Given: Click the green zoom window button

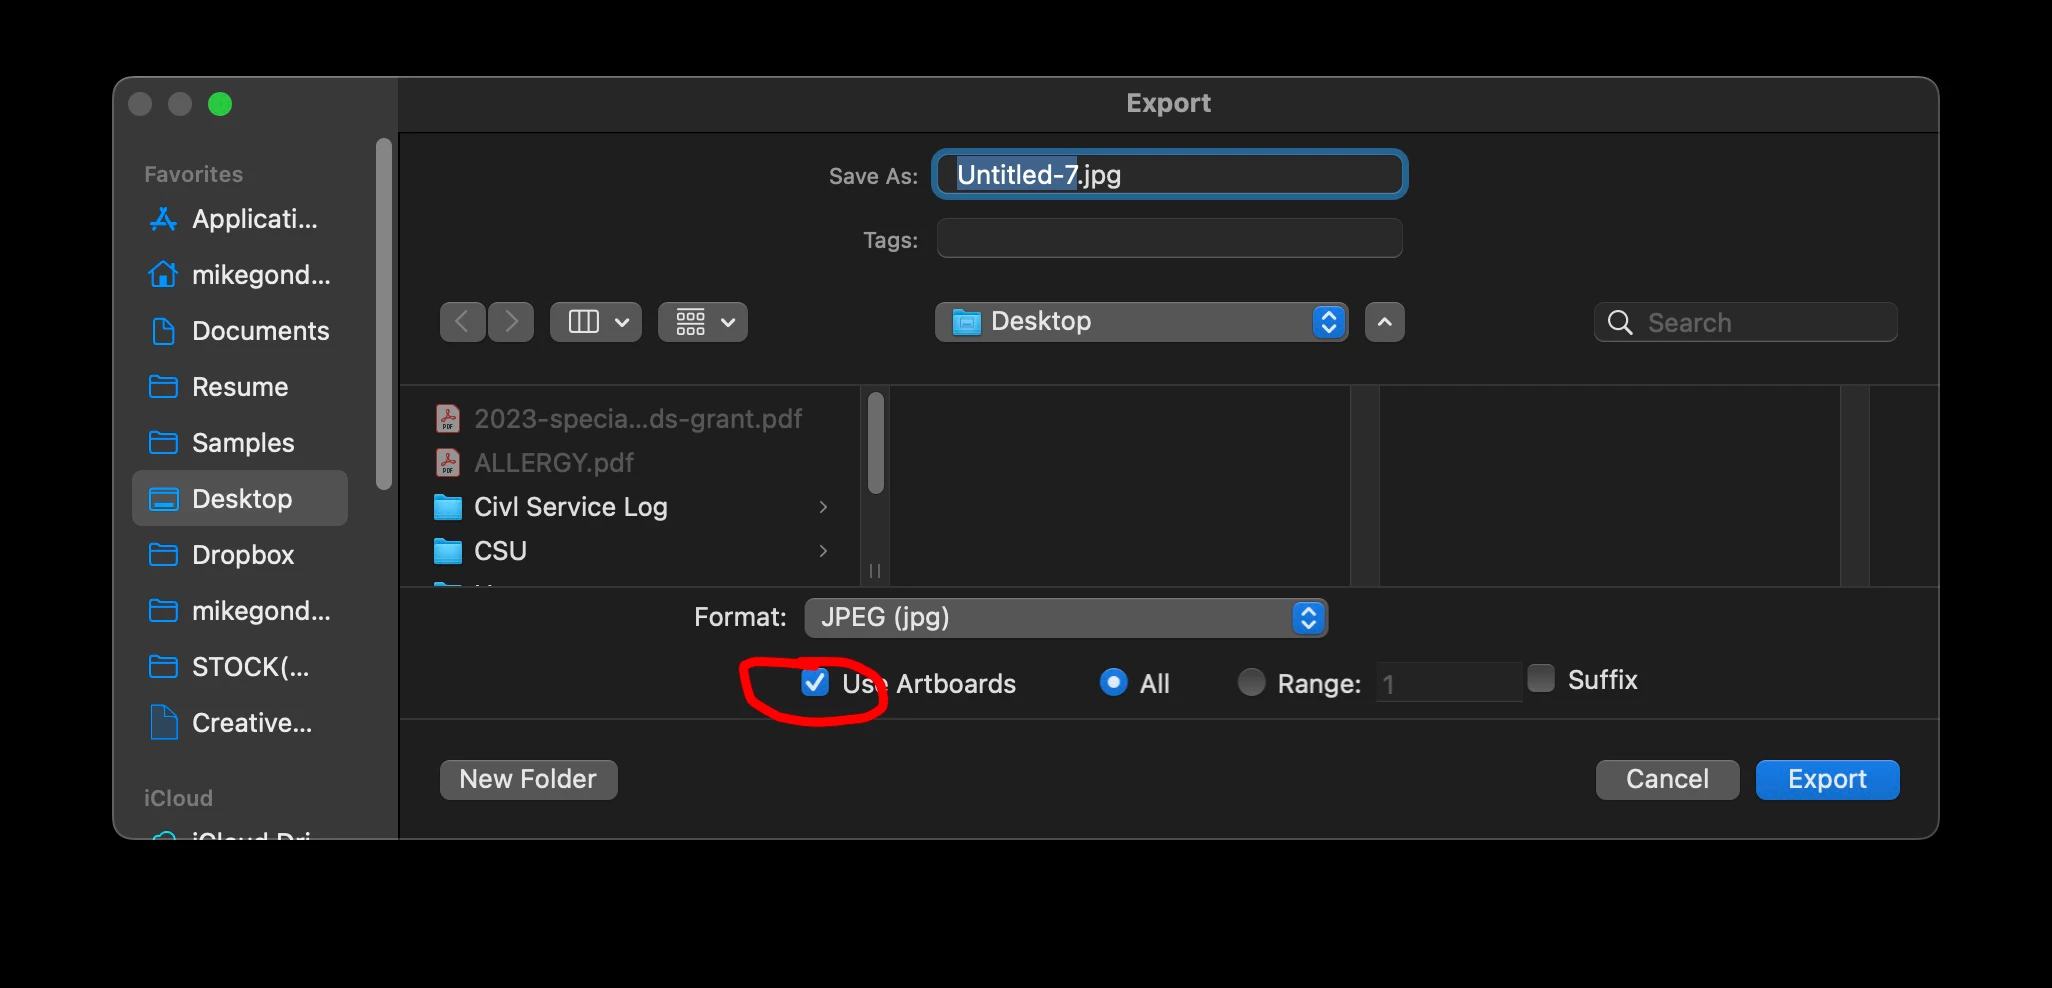Looking at the screenshot, I should (x=220, y=104).
